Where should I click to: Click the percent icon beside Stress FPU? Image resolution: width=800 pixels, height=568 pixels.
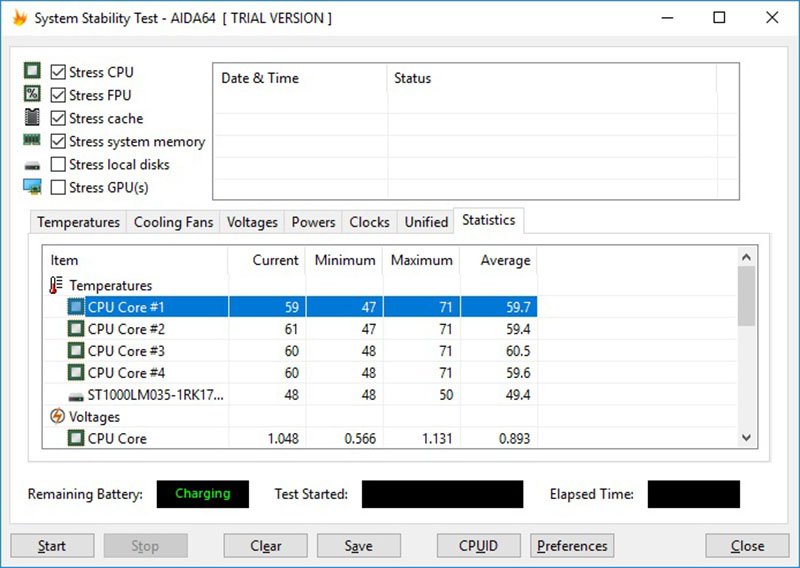click(x=32, y=93)
